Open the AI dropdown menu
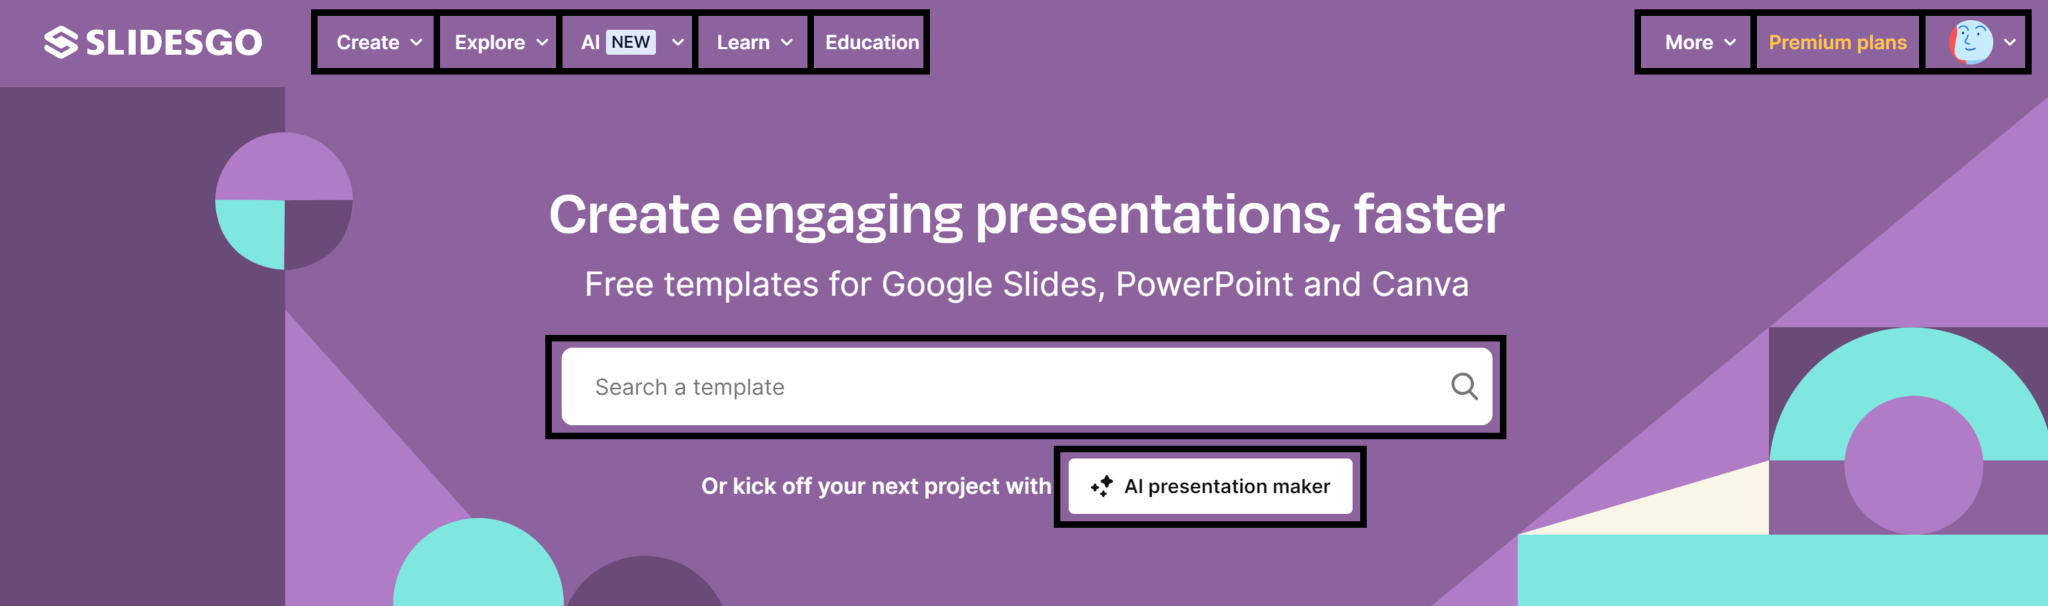 click(x=628, y=42)
